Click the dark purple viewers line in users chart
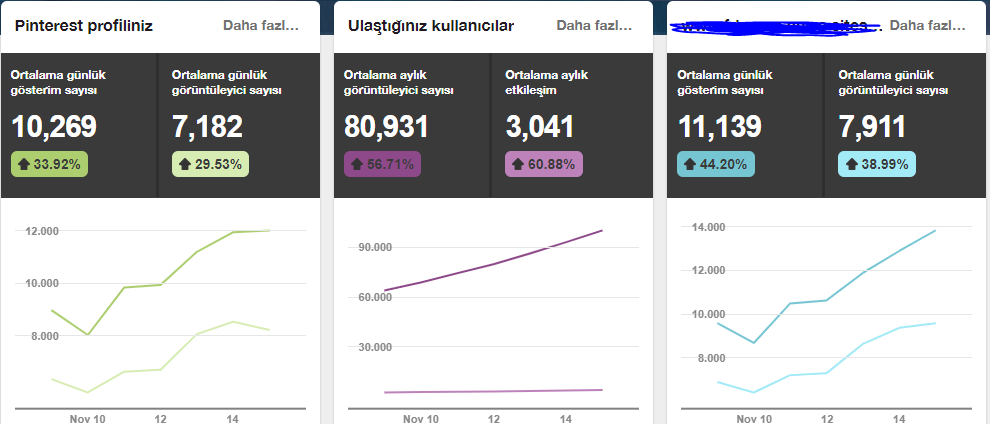Screen dimensions: 990x424 [x=492, y=264]
